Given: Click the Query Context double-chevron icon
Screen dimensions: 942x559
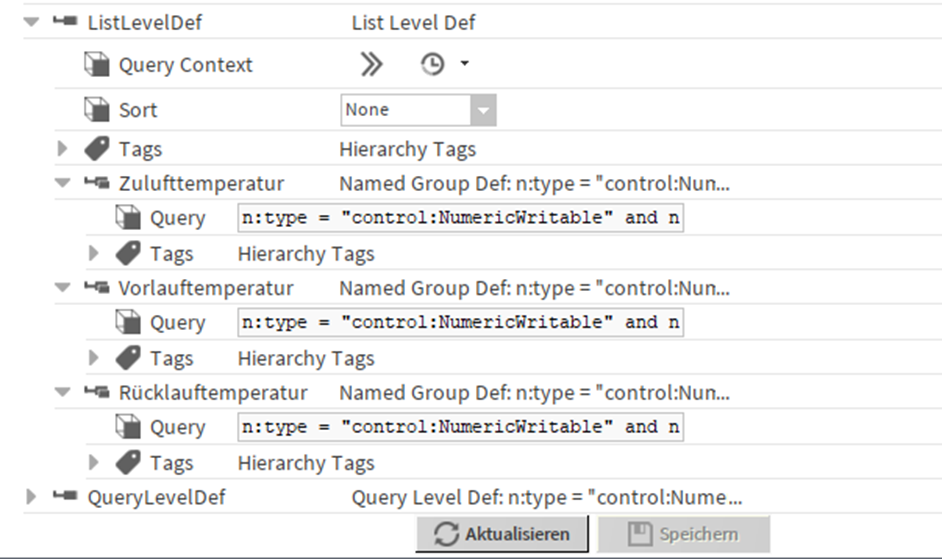Looking at the screenshot, I should click(371, 64).
